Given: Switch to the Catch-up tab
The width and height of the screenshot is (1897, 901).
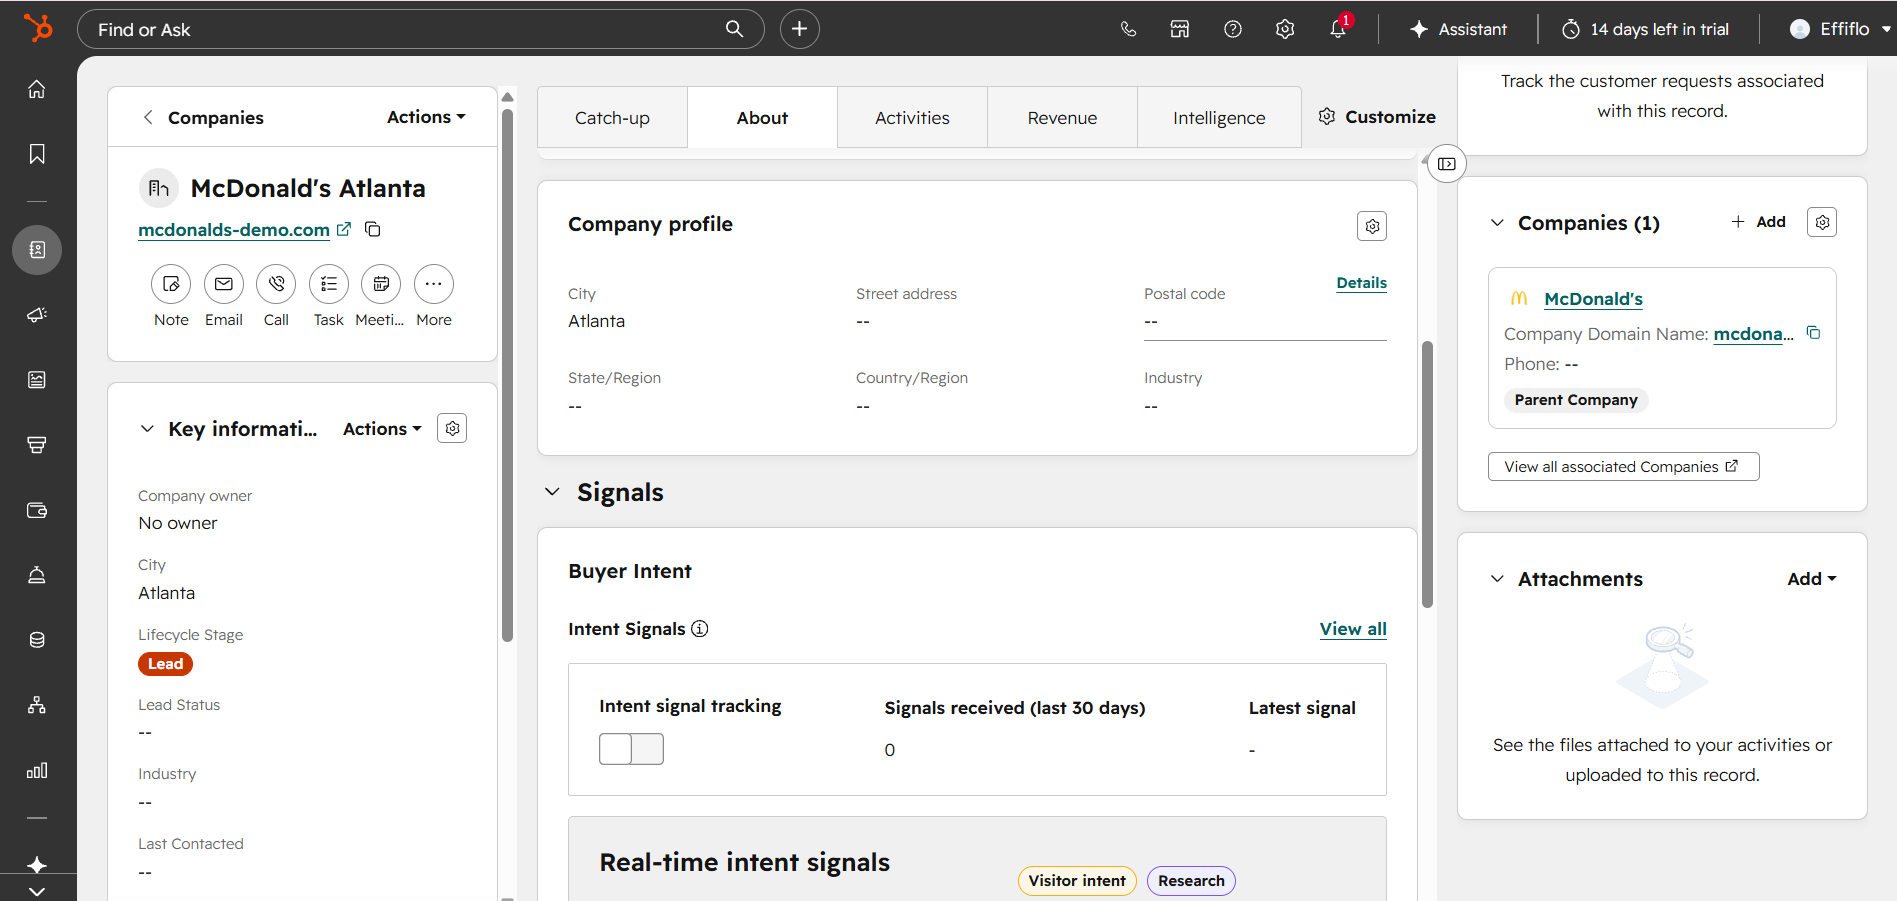Looking at the screenshot, I should [612, 118].
